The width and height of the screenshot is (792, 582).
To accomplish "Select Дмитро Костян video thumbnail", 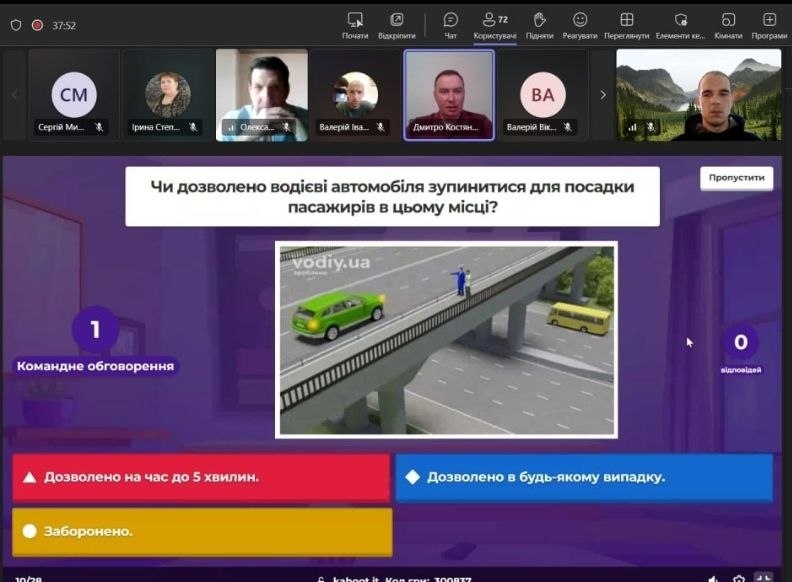I will coord(449,95).
